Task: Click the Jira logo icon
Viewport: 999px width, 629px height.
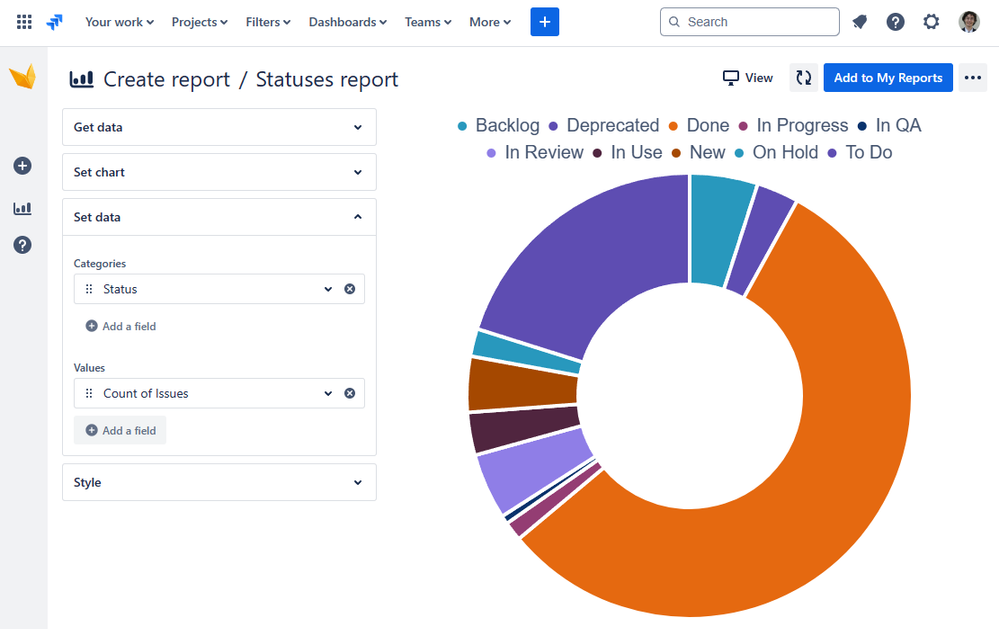Action: [x=55, y=22]
